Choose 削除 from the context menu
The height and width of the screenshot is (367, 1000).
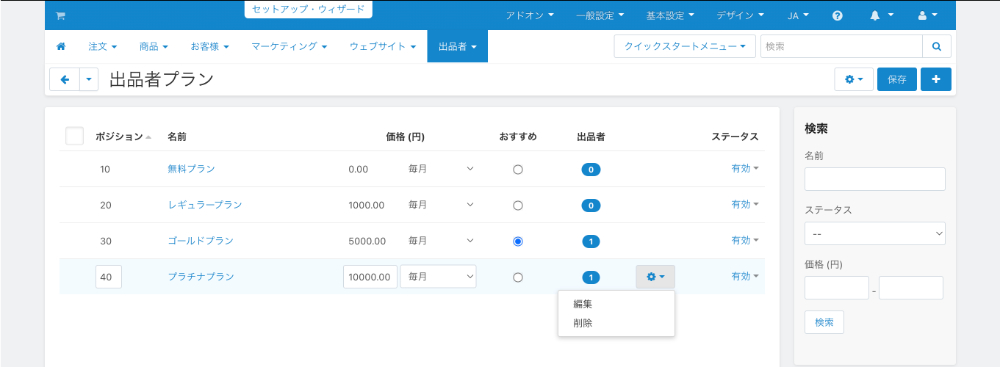[x=616, y=323]
